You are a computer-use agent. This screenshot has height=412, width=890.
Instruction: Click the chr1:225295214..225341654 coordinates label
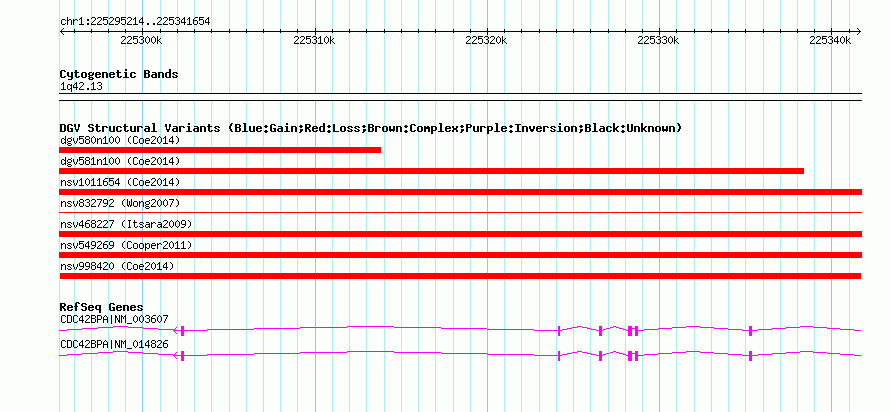pos(135,22)
